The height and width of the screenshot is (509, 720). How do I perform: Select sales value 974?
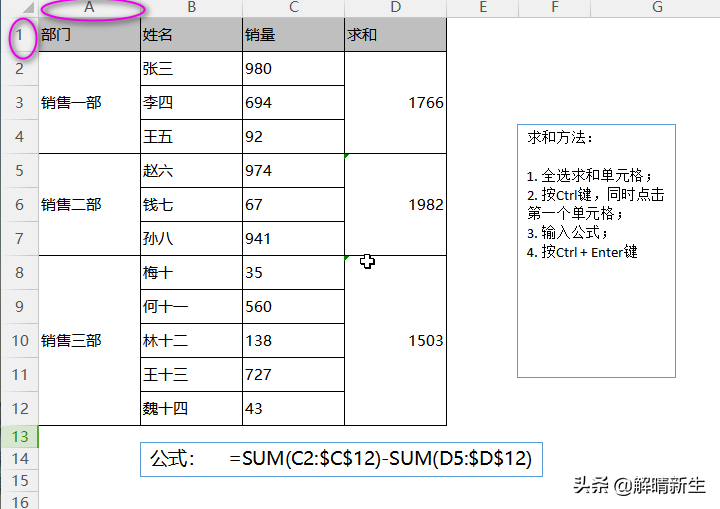[x=293, y=170]
